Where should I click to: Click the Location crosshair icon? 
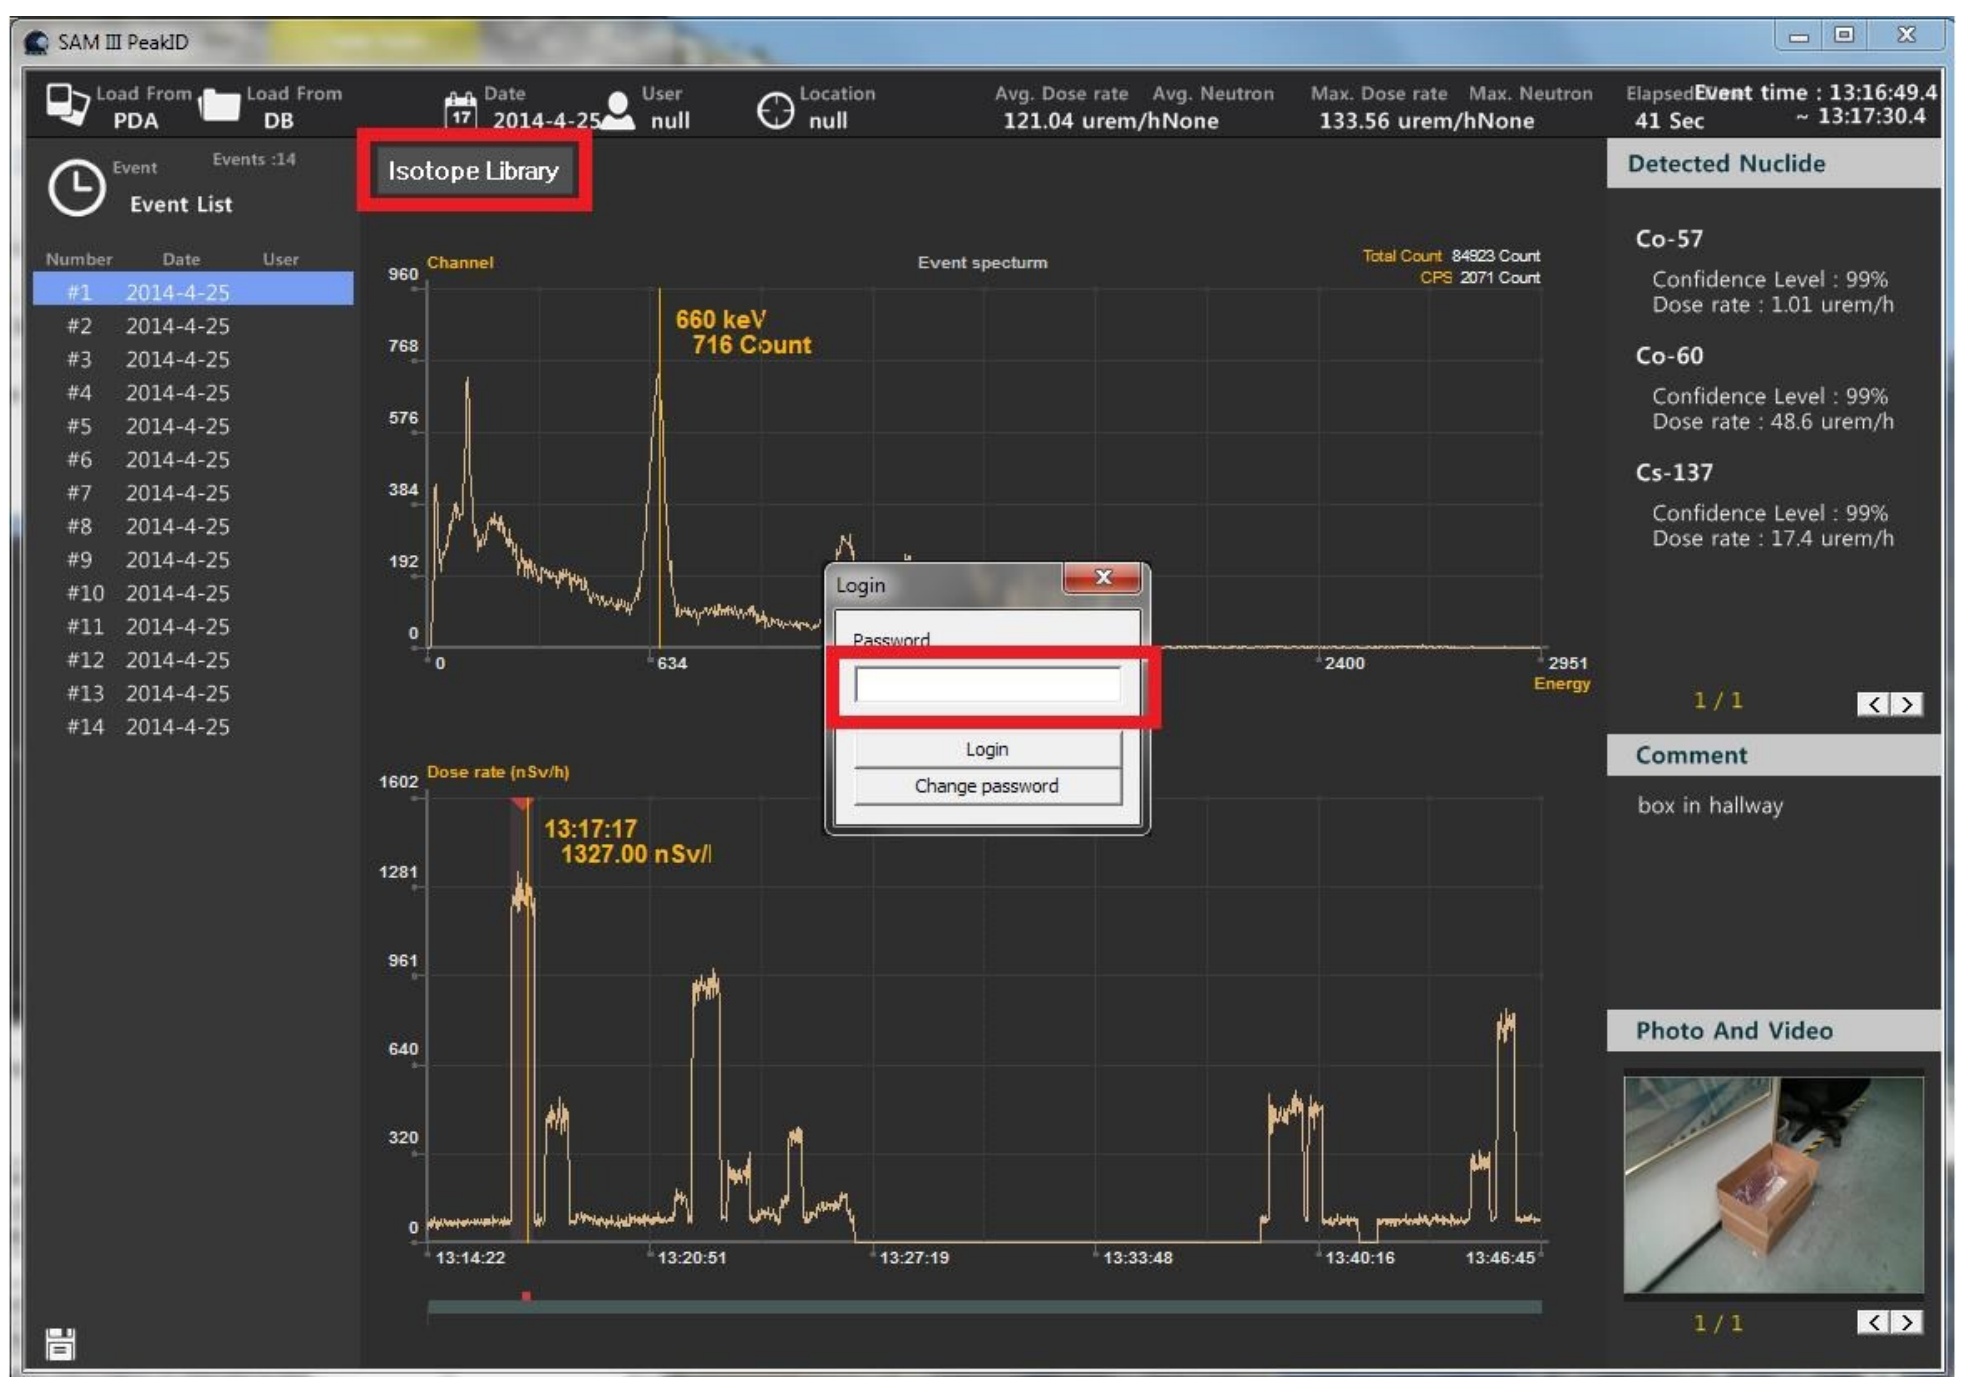pos(775,110)
